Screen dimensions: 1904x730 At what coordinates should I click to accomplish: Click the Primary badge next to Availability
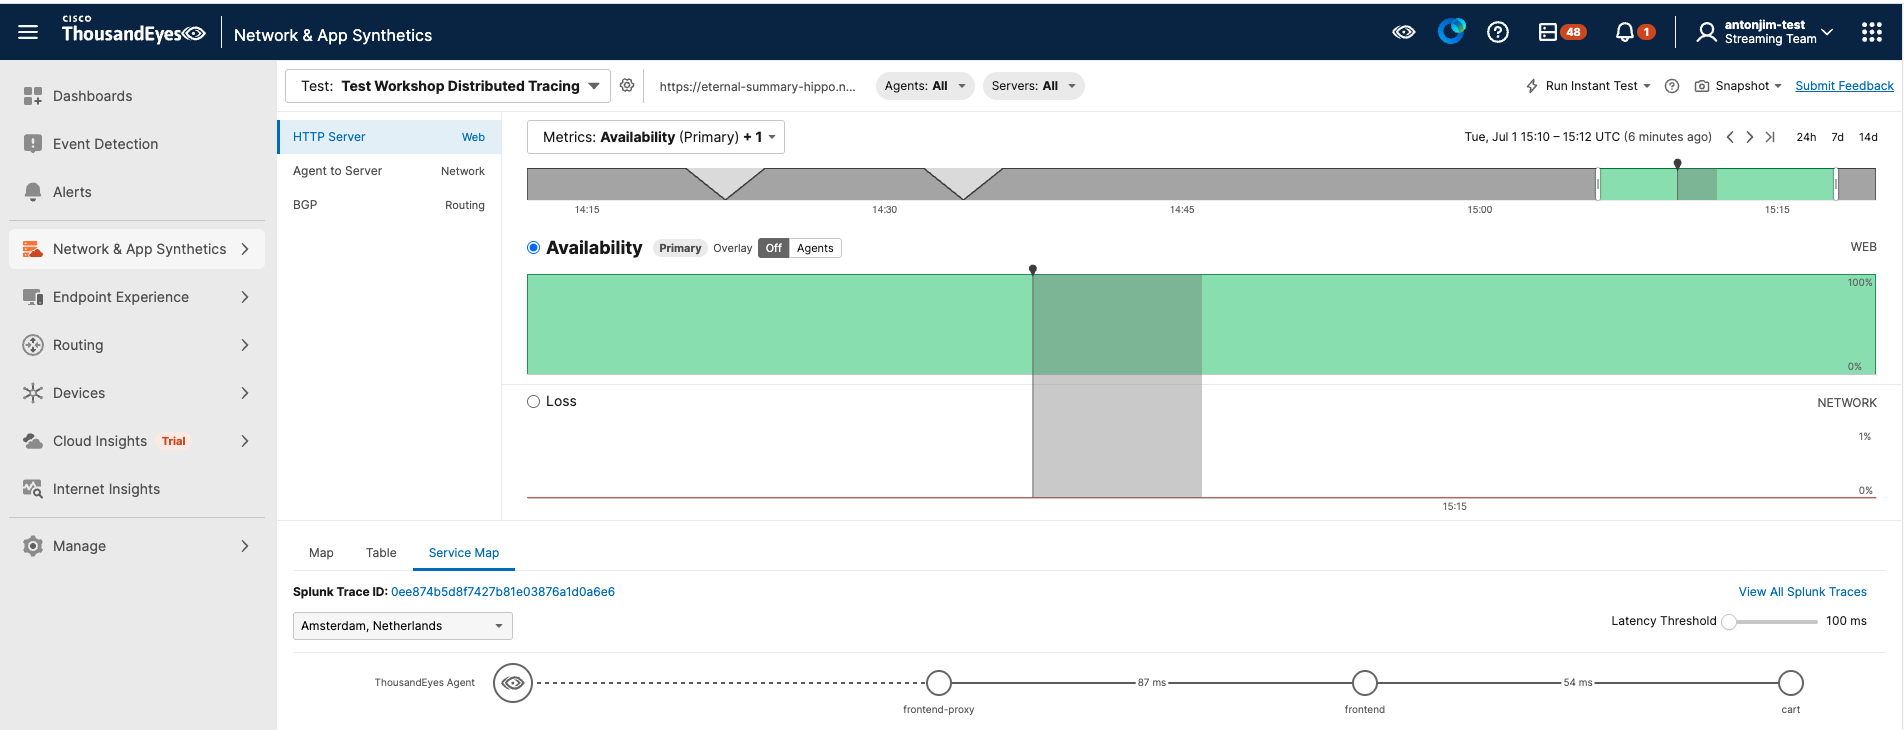tap(680, 248)
